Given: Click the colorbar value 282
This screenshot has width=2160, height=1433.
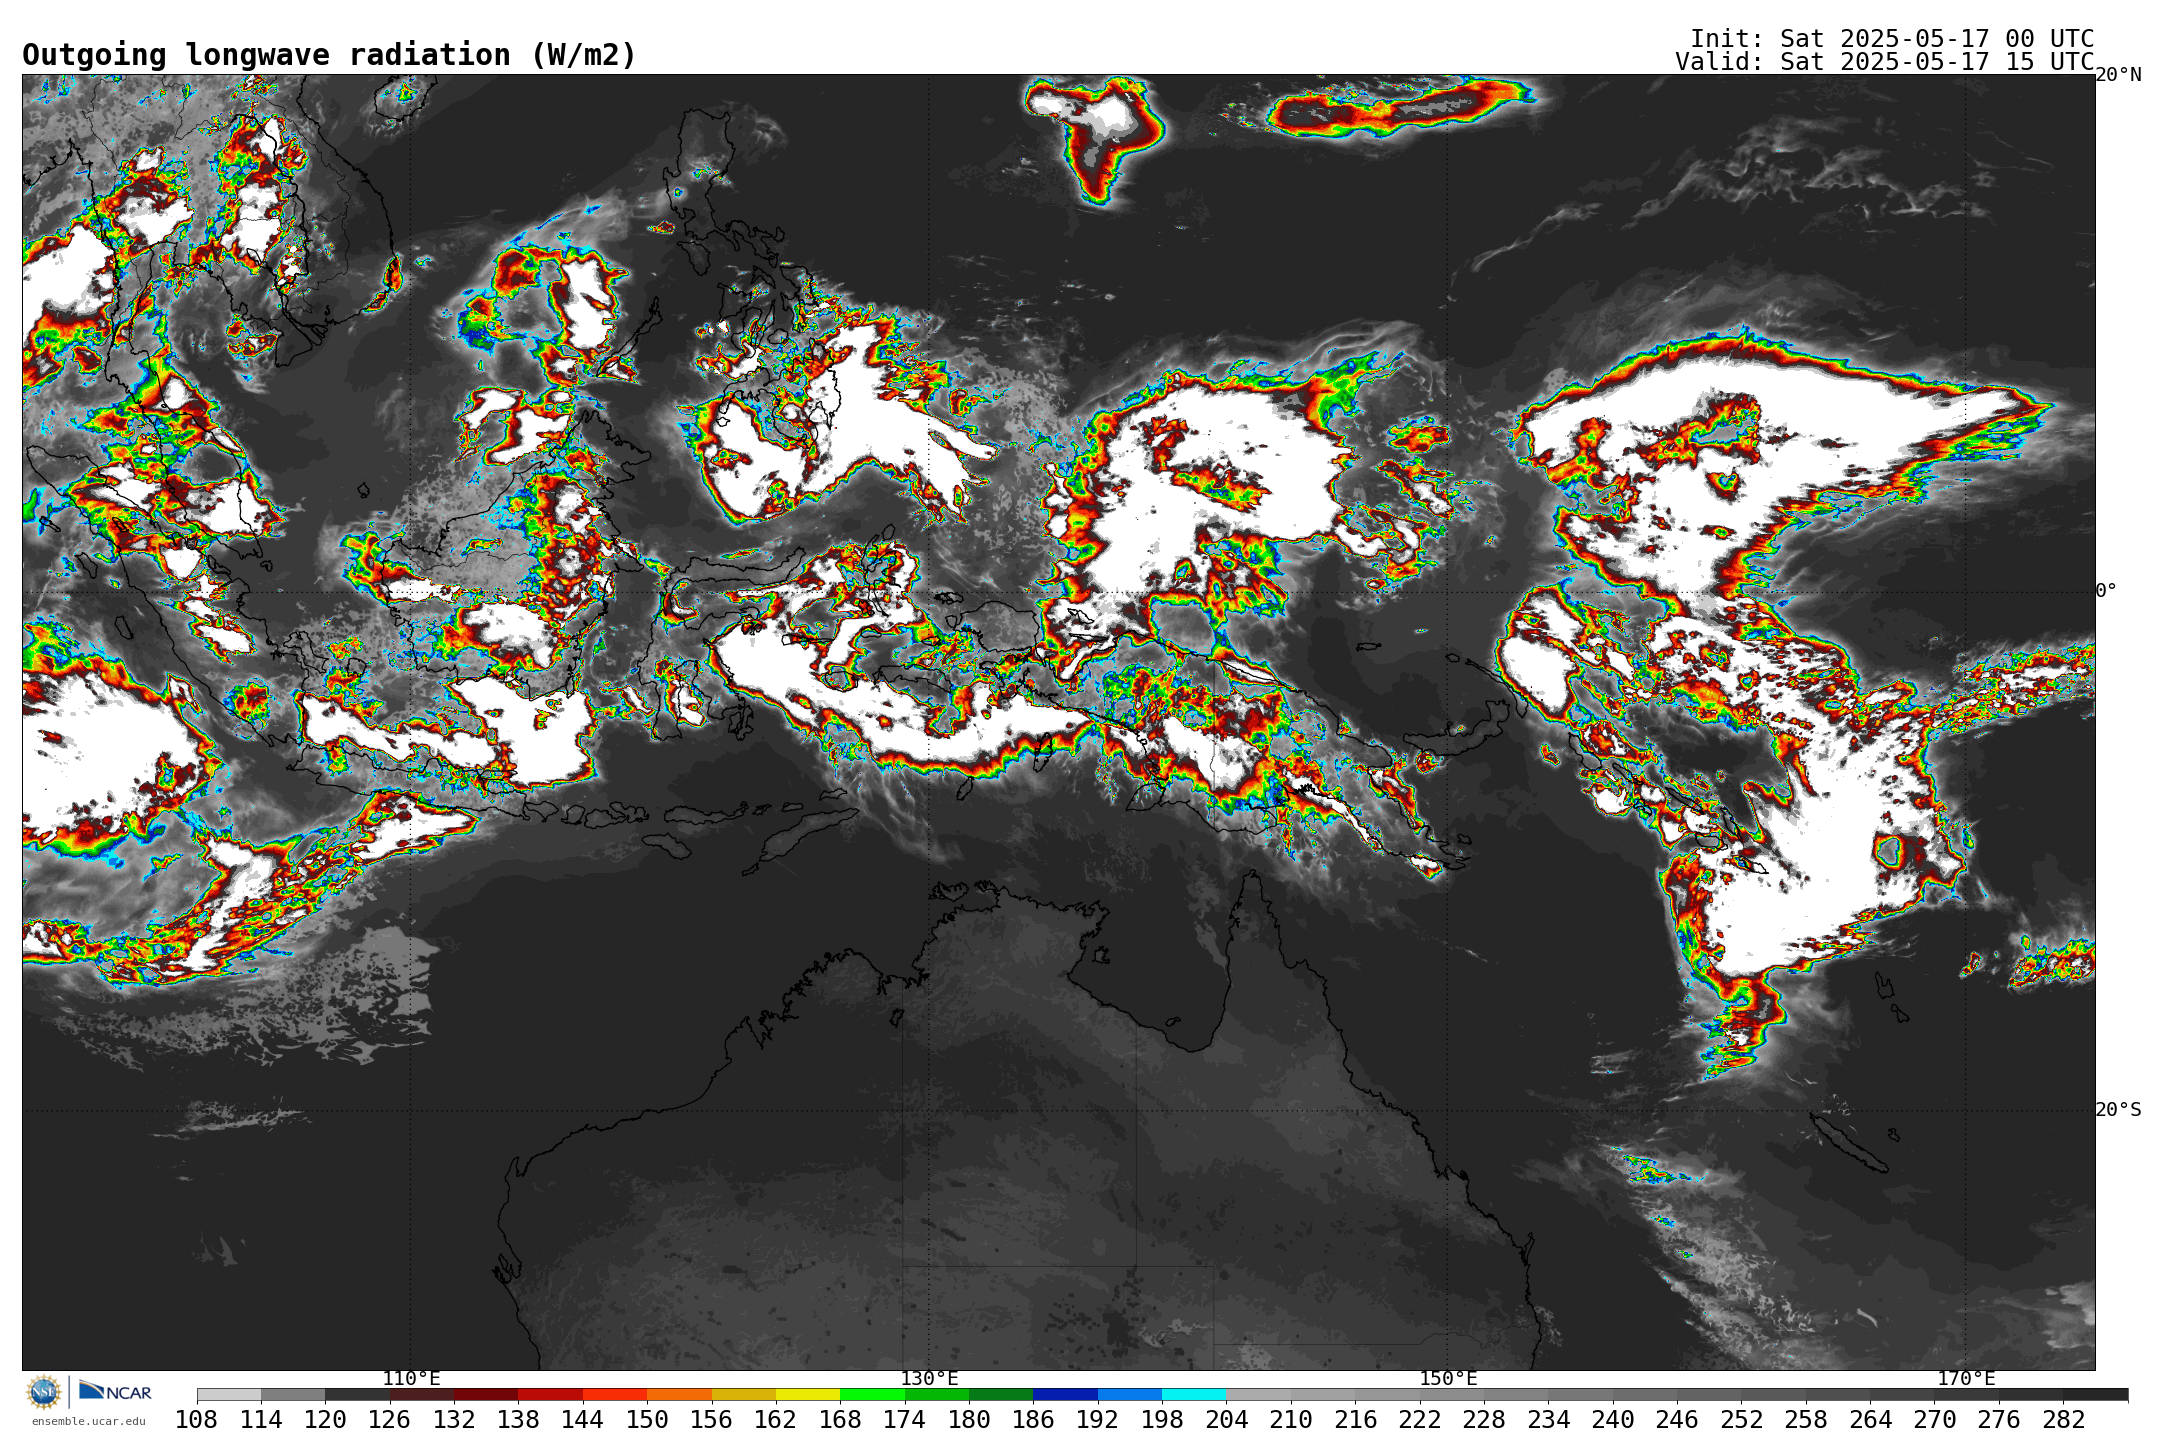Looking at the screenshot, I should [x=2064, y=1420].
